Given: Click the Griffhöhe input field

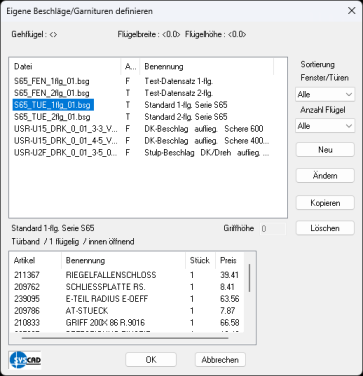Looking at the screenshot, I should [272, 229].
